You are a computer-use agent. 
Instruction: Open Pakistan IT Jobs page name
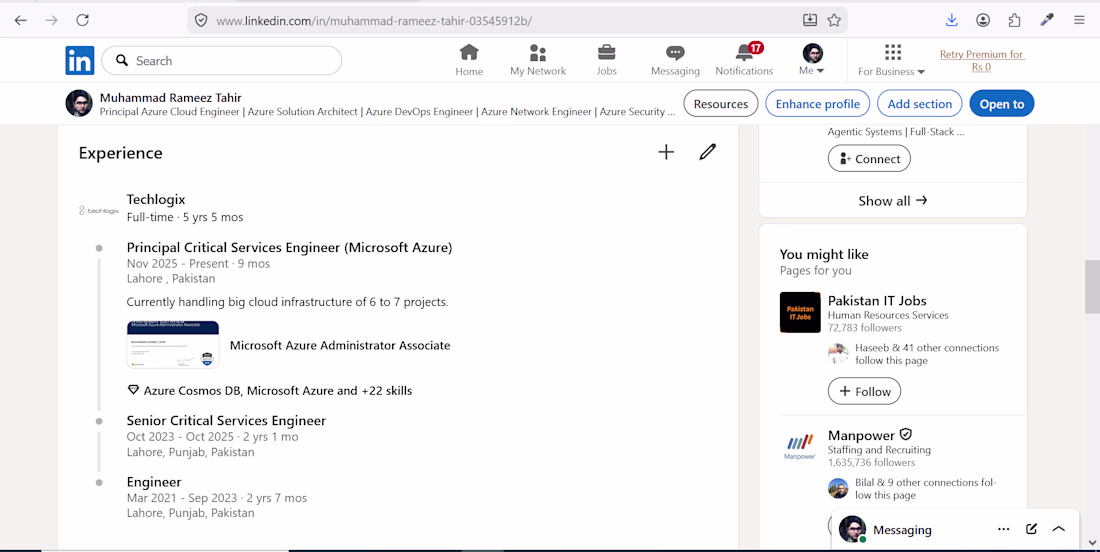pos(877,301)
